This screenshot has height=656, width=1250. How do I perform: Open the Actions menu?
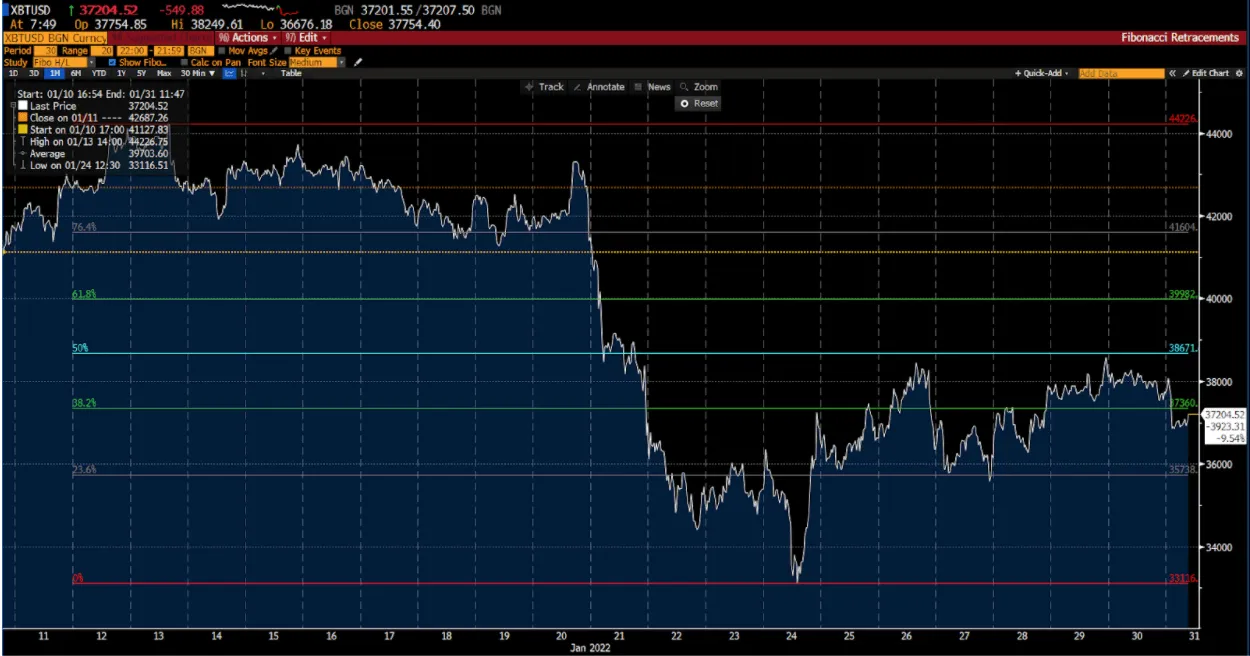click(x=248, y=37)
